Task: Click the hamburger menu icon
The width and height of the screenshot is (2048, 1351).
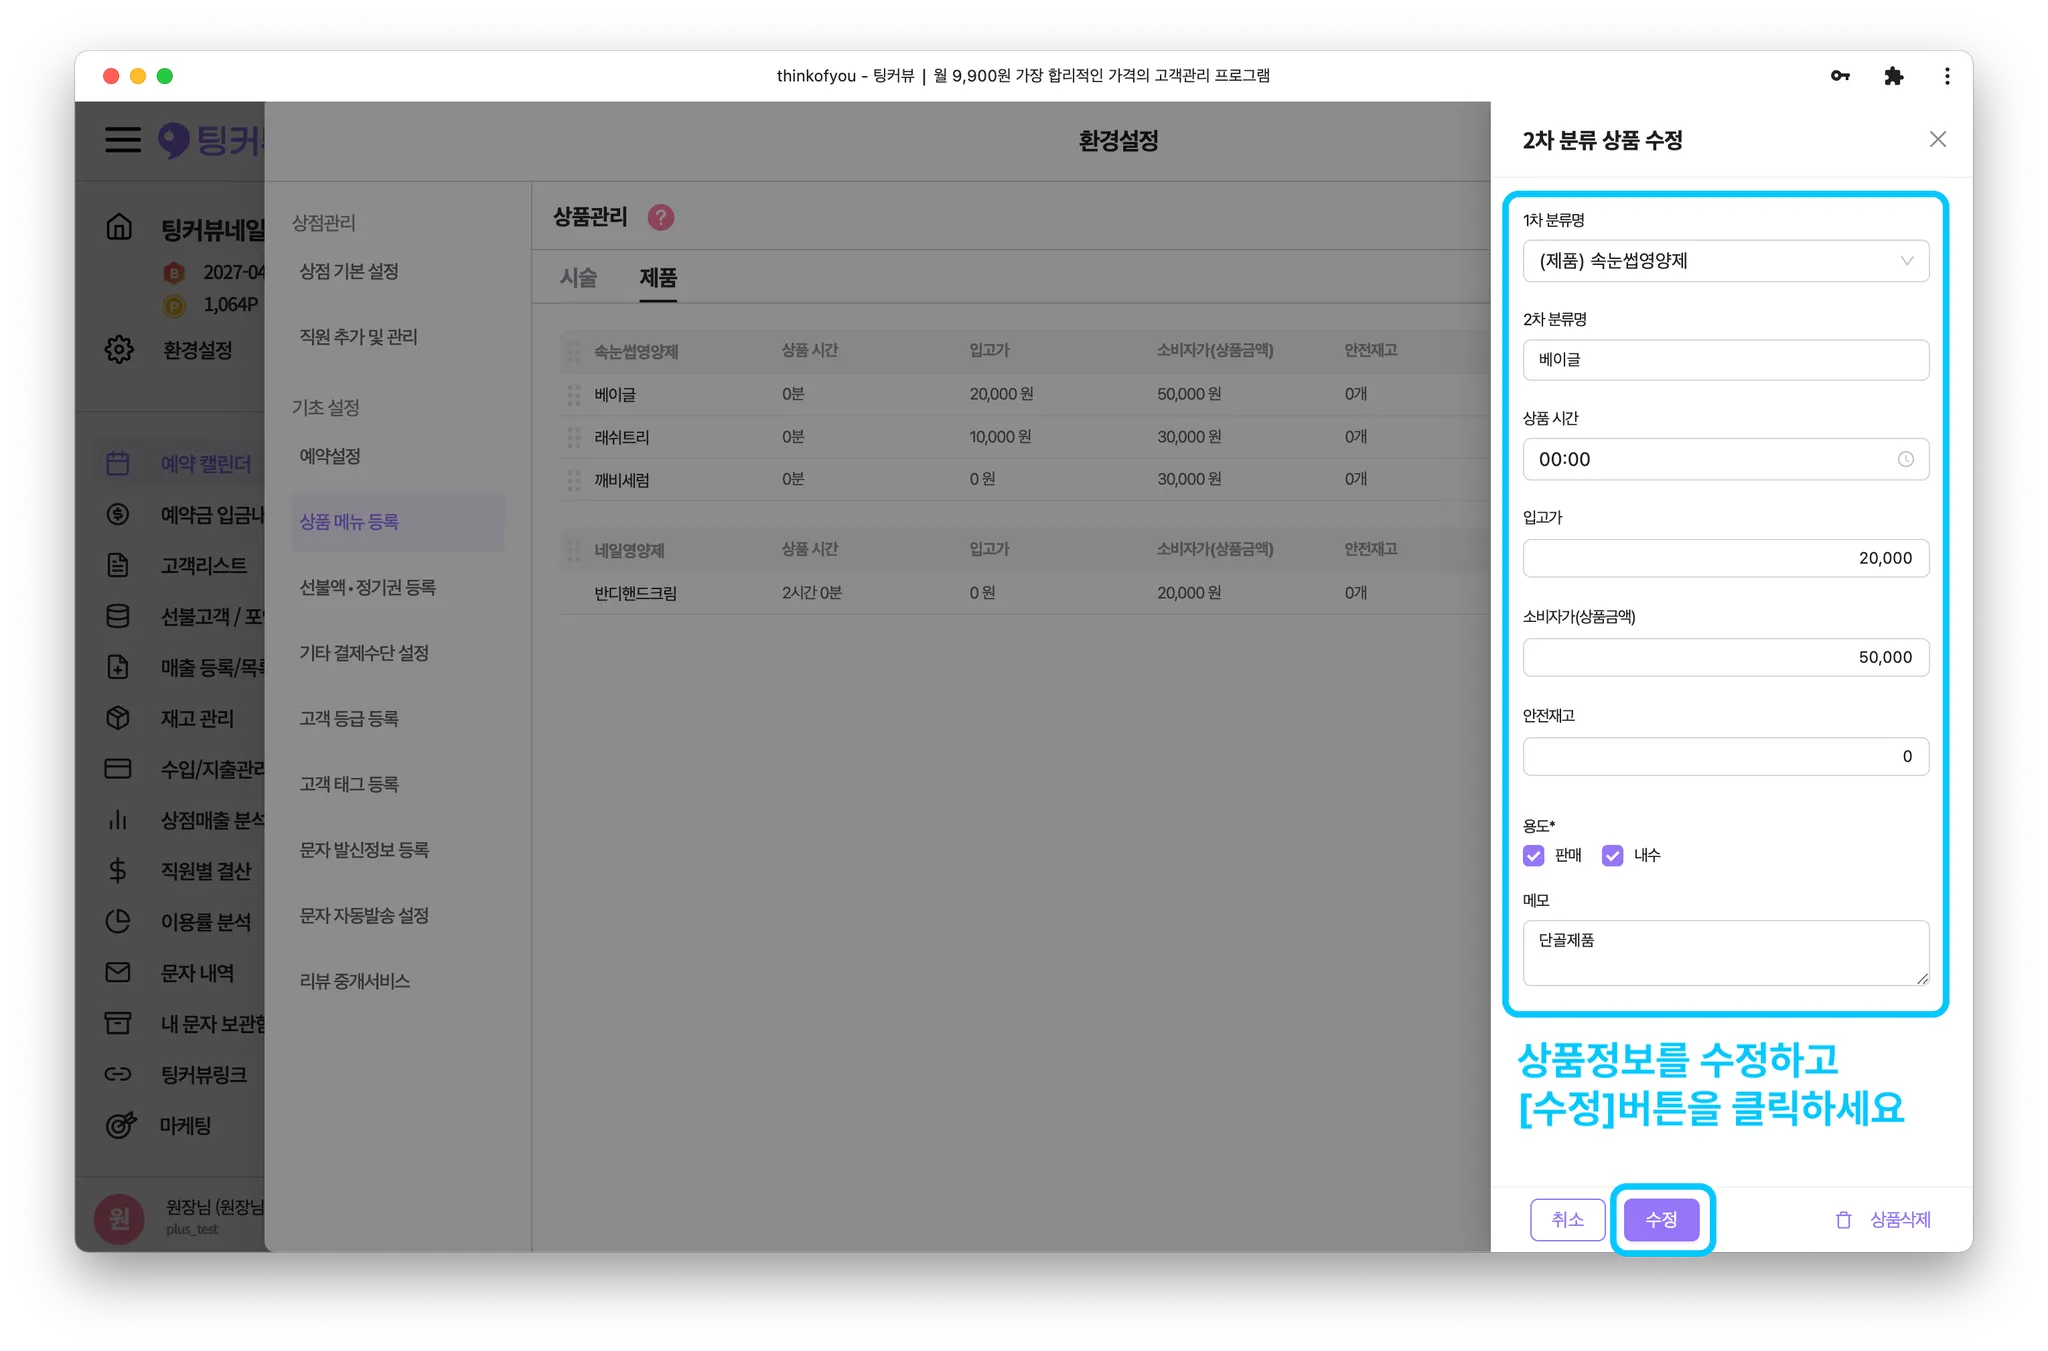Action: 123,139
